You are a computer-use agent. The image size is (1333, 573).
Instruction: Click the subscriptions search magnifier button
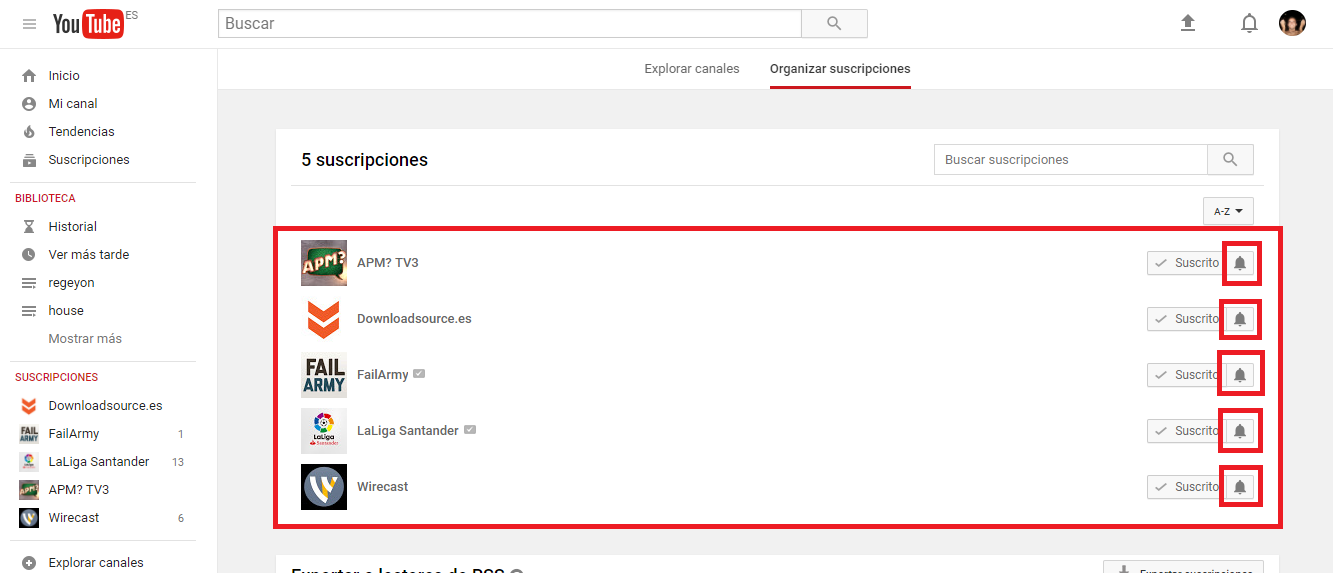click(x=1230, y=160)
